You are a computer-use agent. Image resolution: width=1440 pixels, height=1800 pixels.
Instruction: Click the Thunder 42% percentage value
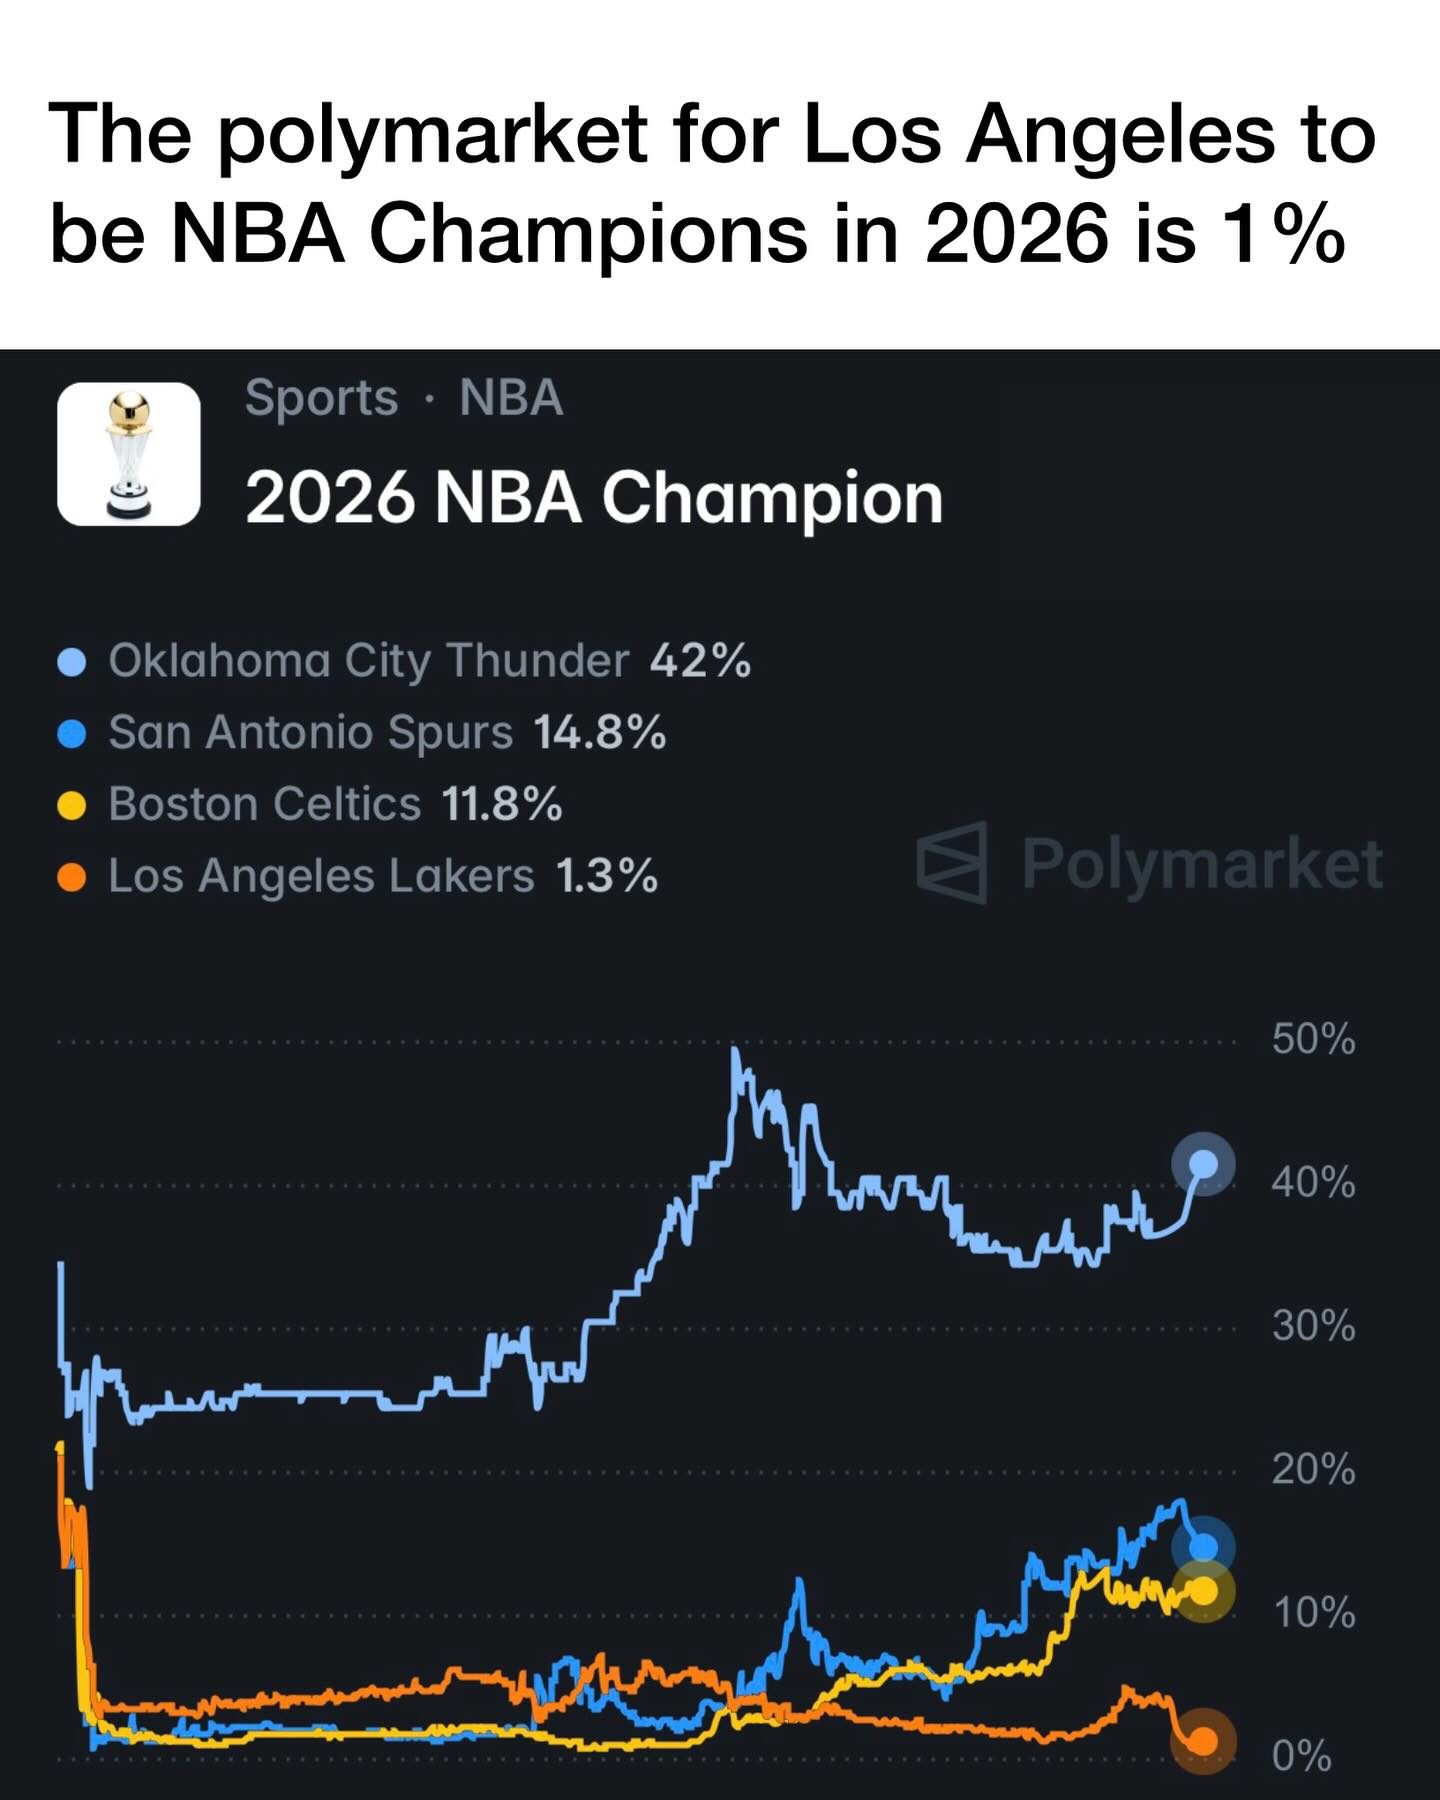coord(700,661)
